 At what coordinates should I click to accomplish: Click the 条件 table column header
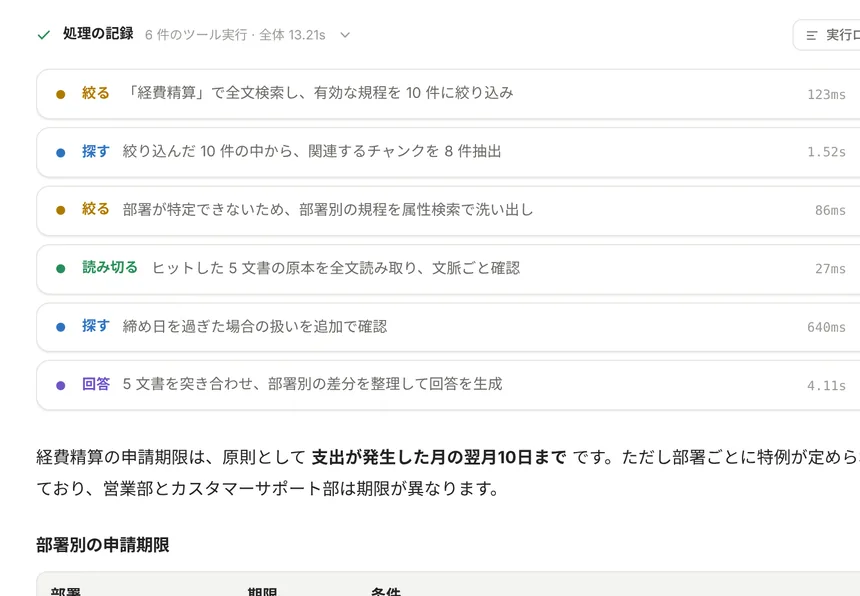(386, 592)
